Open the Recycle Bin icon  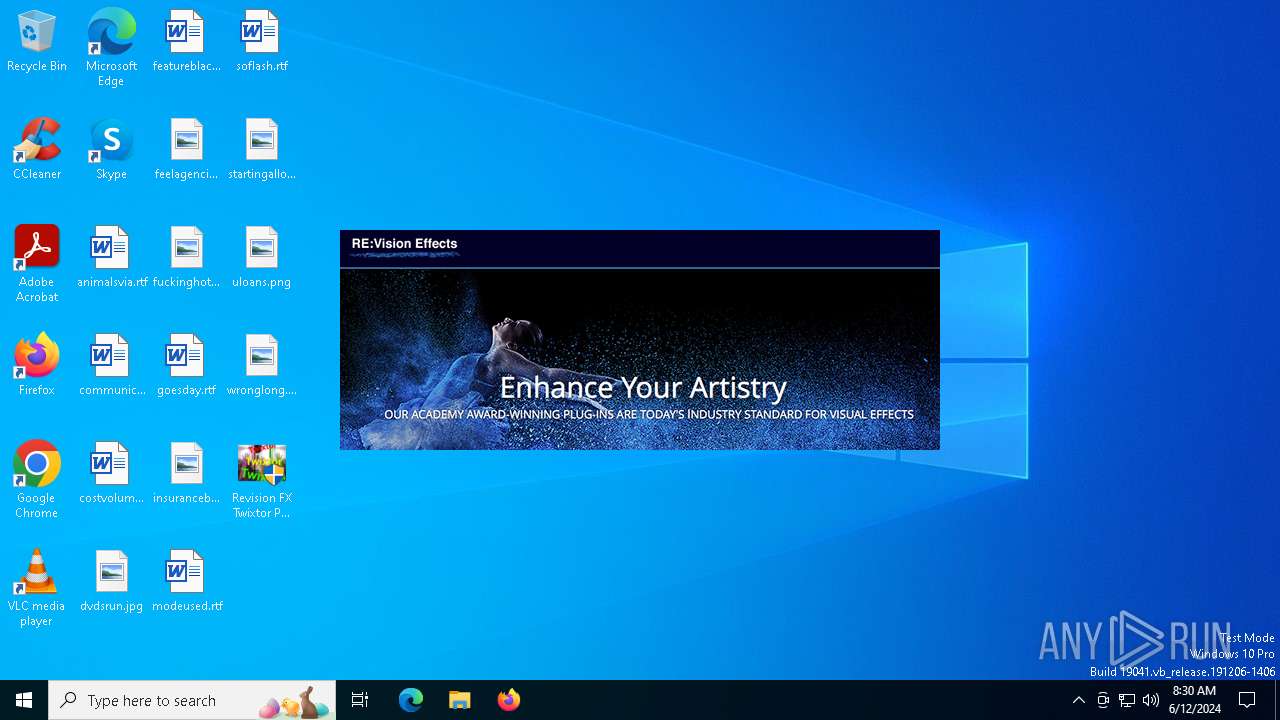click(x=37, y=41)
